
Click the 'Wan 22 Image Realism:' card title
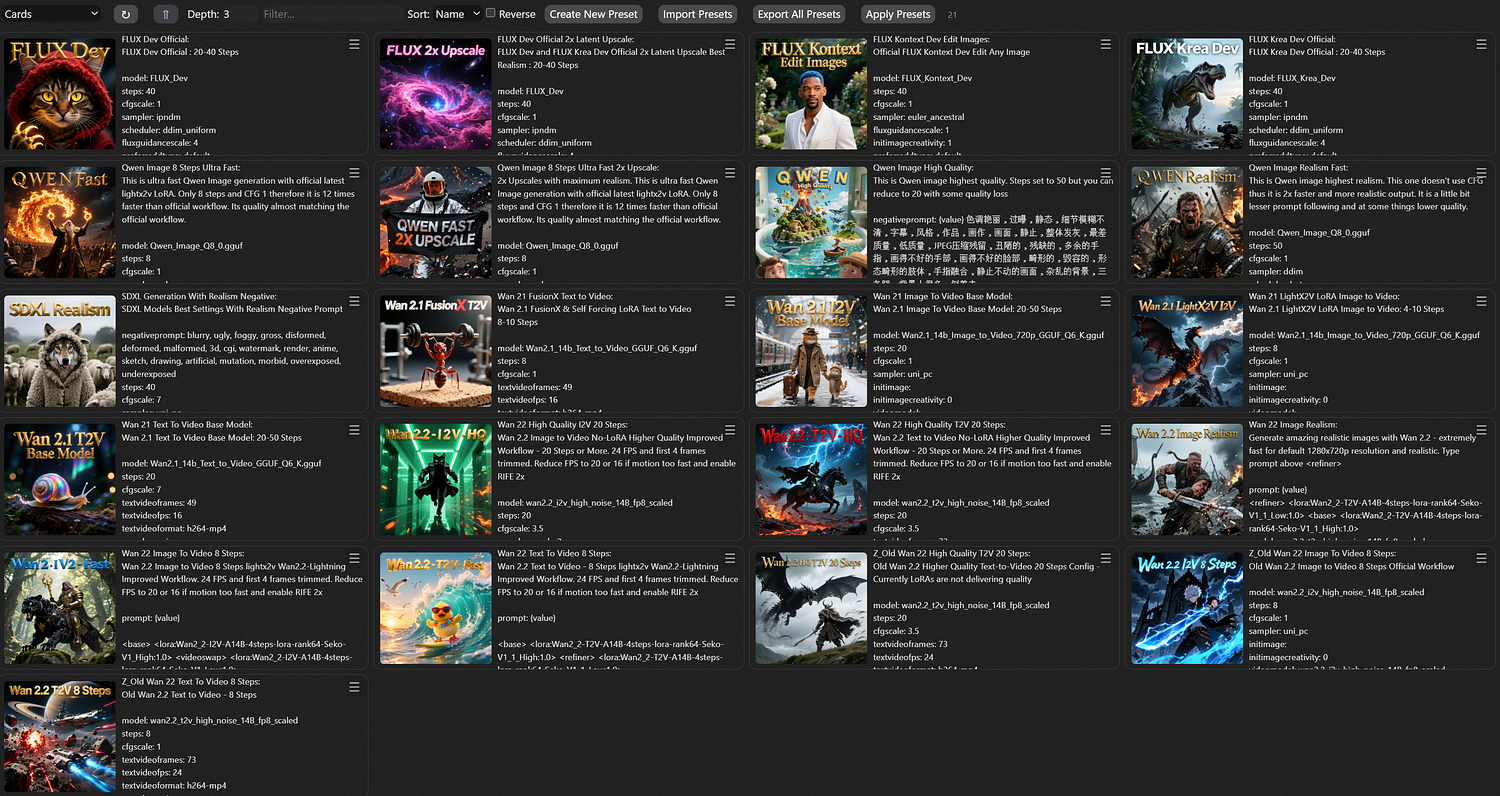[x=1293, y=425]
